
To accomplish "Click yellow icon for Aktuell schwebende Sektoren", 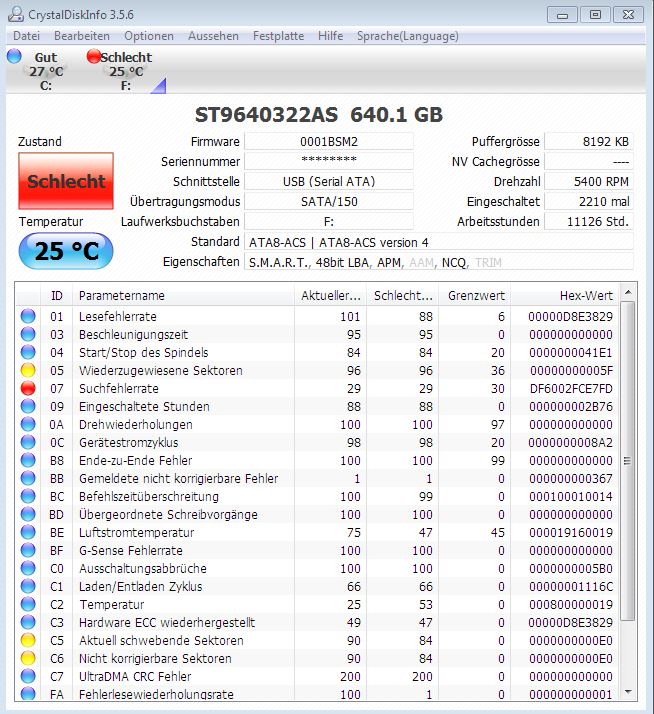I will 28,640.
